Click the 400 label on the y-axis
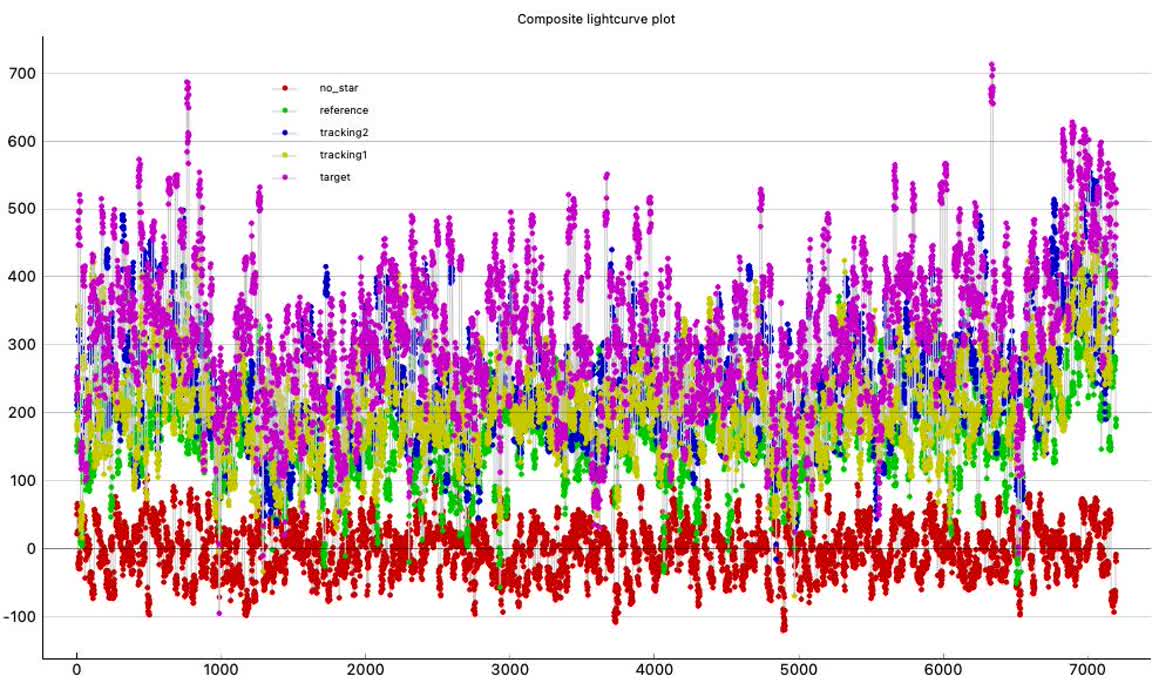This screenshot has height=683, width=1152. [20, 277]
